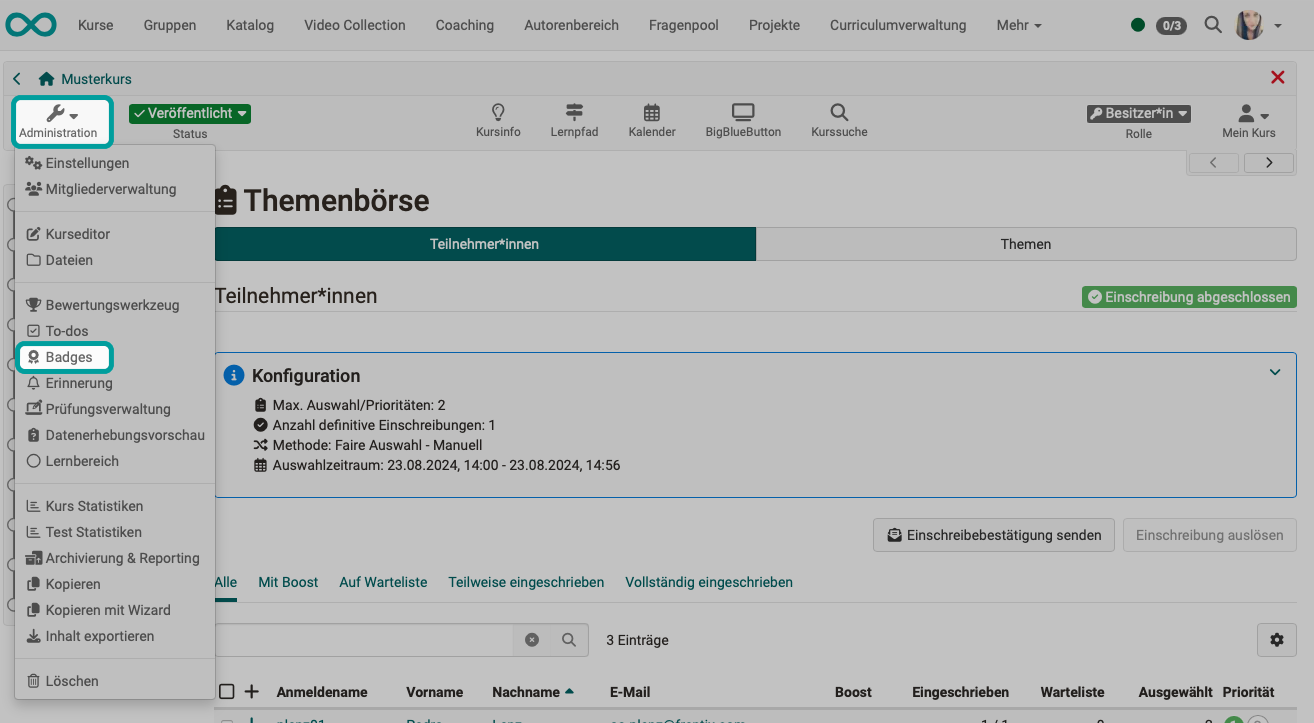Open the Veröffentlicht status dropdown
This screenshot has height=723, width=1314.
190,114
